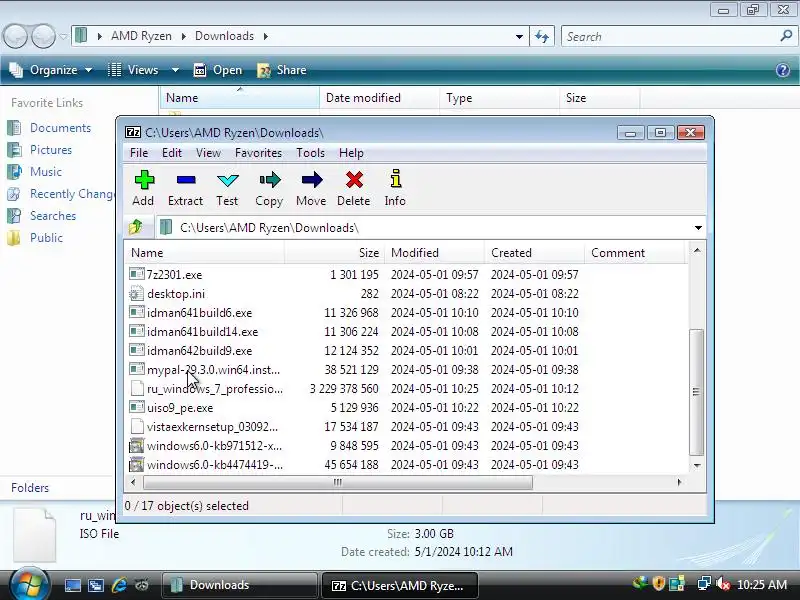The height and width of the screenshot is (600, 800).
Task: Click the desktop.ini gear icon
Action: [137, 294]
